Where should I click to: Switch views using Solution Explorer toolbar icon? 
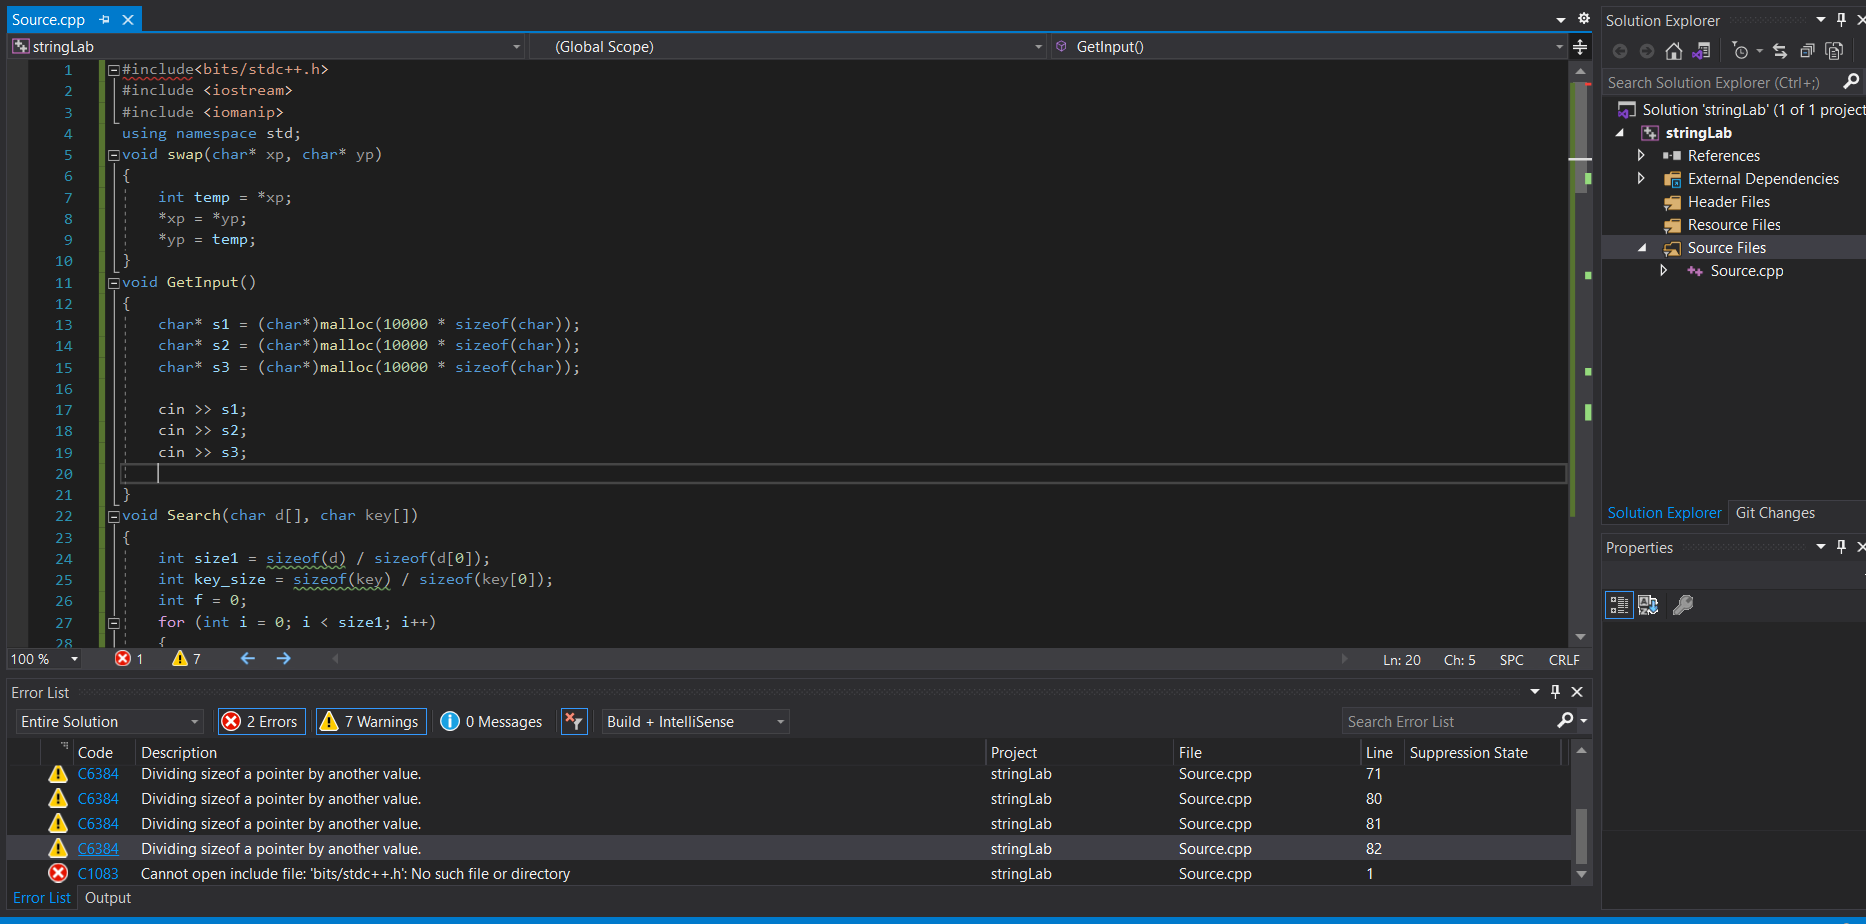pyautogui.click(x=1700, y=51)
